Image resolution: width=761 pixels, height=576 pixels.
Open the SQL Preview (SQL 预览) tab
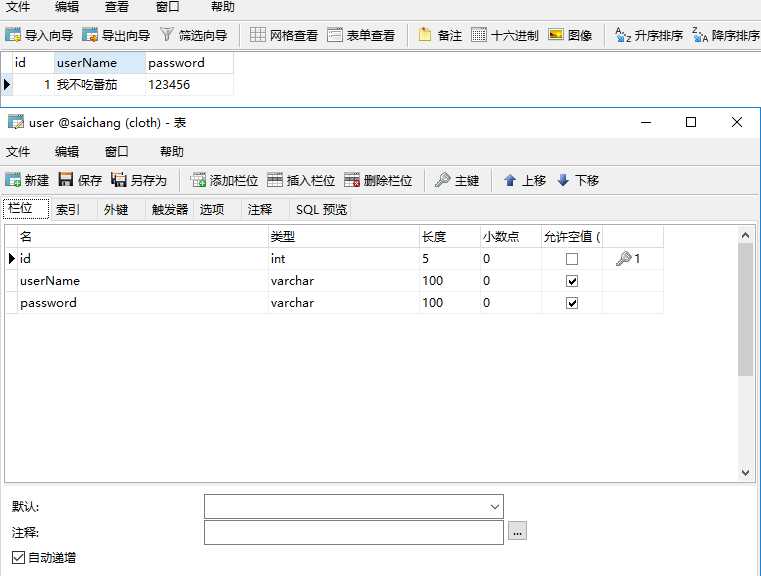point(321,209)
